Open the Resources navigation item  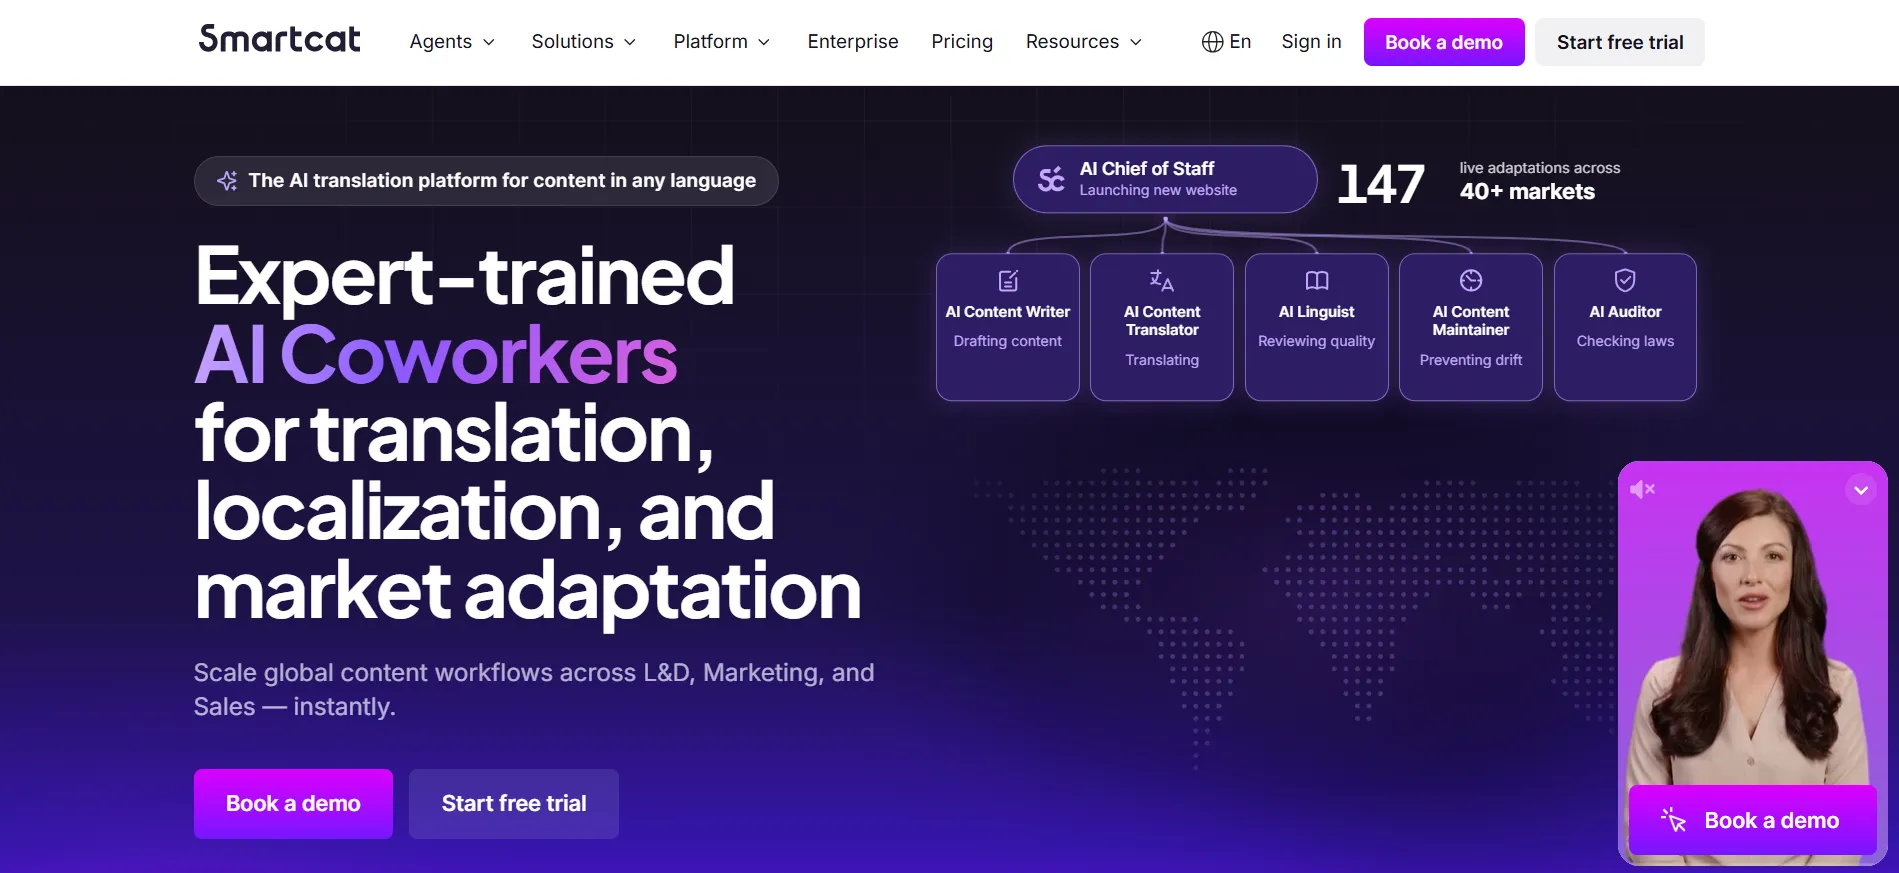[1084, 42]
